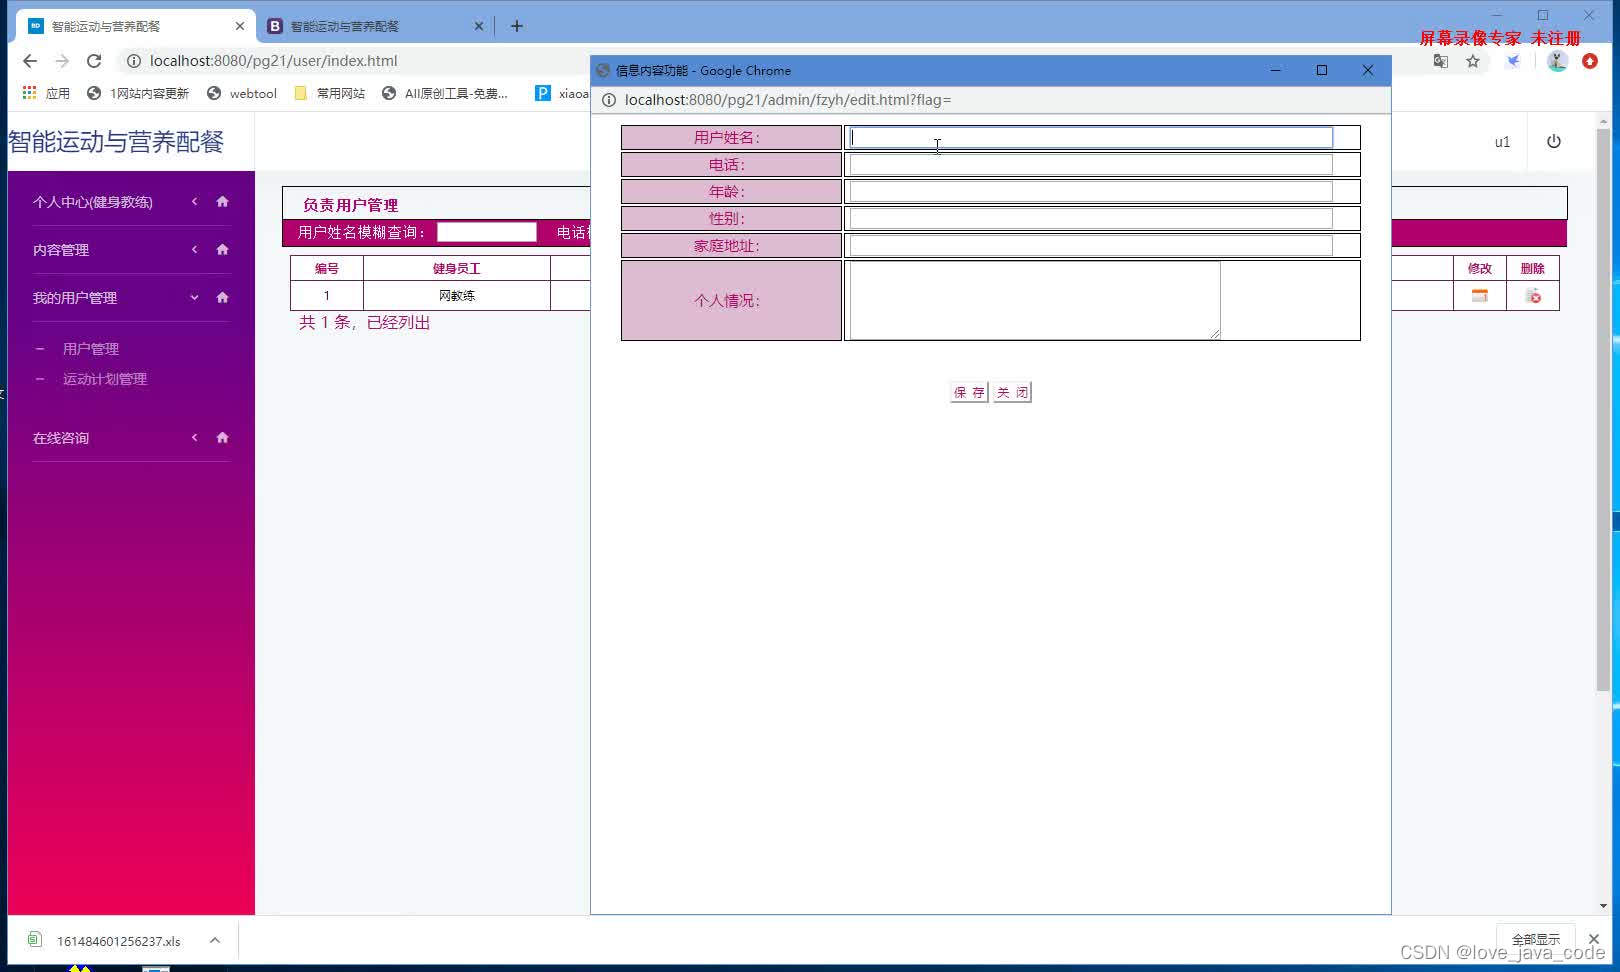
Task: Click home icon beside 我的用户管理
Action: click(x=222, y=298)
